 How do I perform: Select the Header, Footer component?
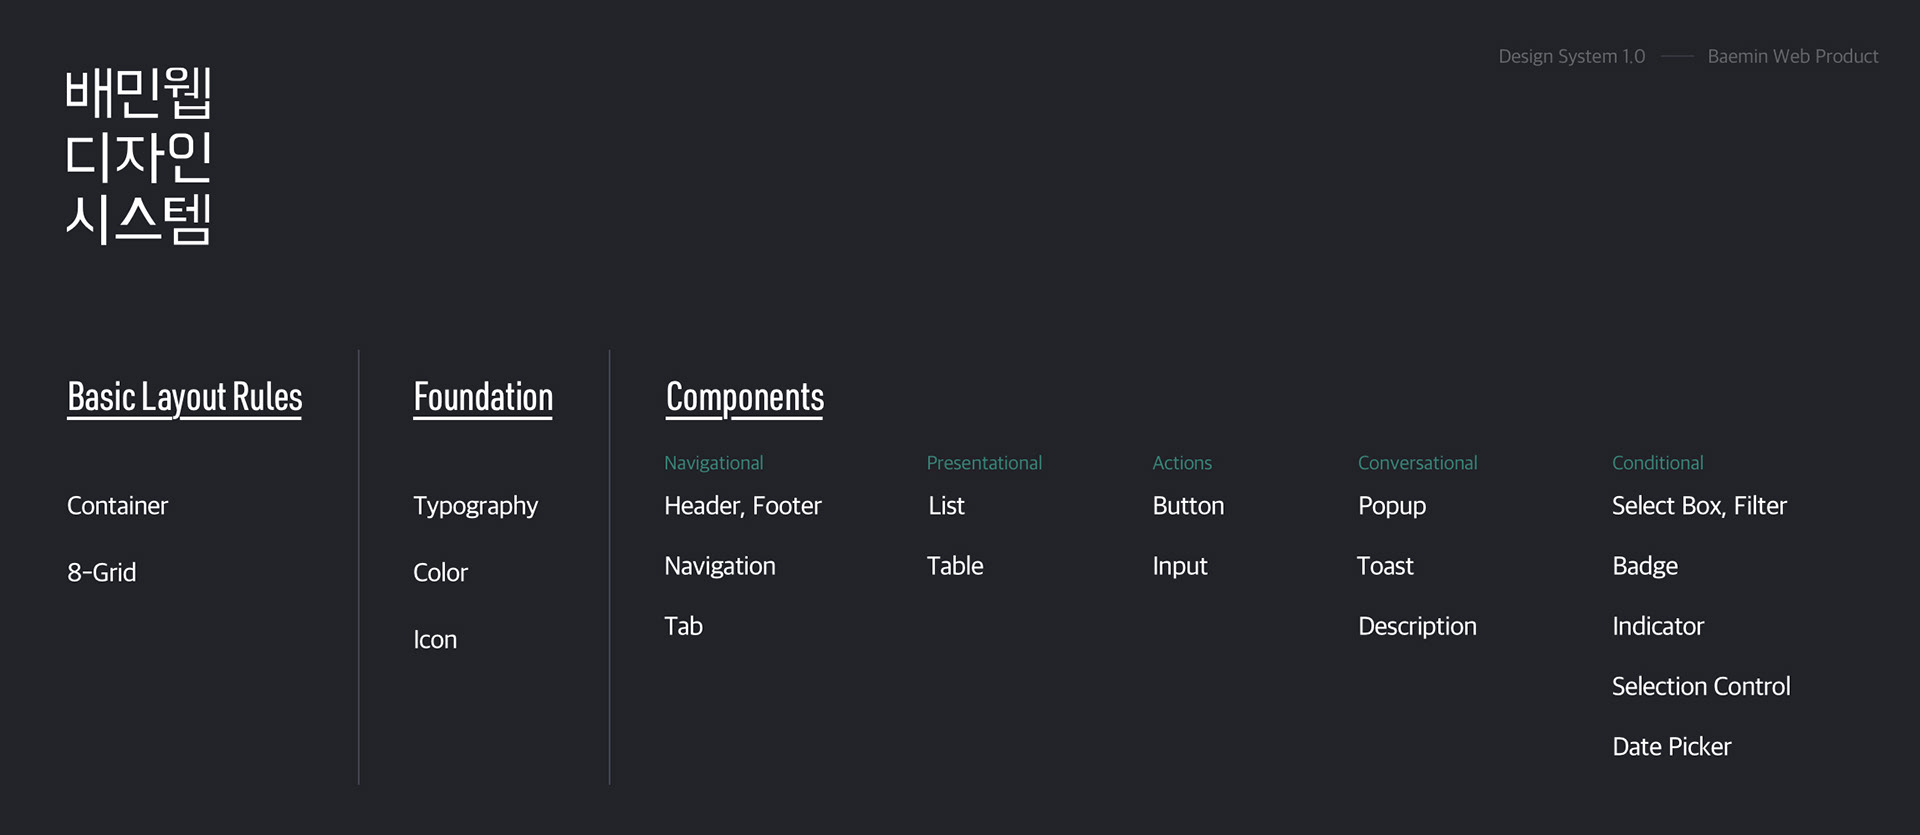point(743,506)
